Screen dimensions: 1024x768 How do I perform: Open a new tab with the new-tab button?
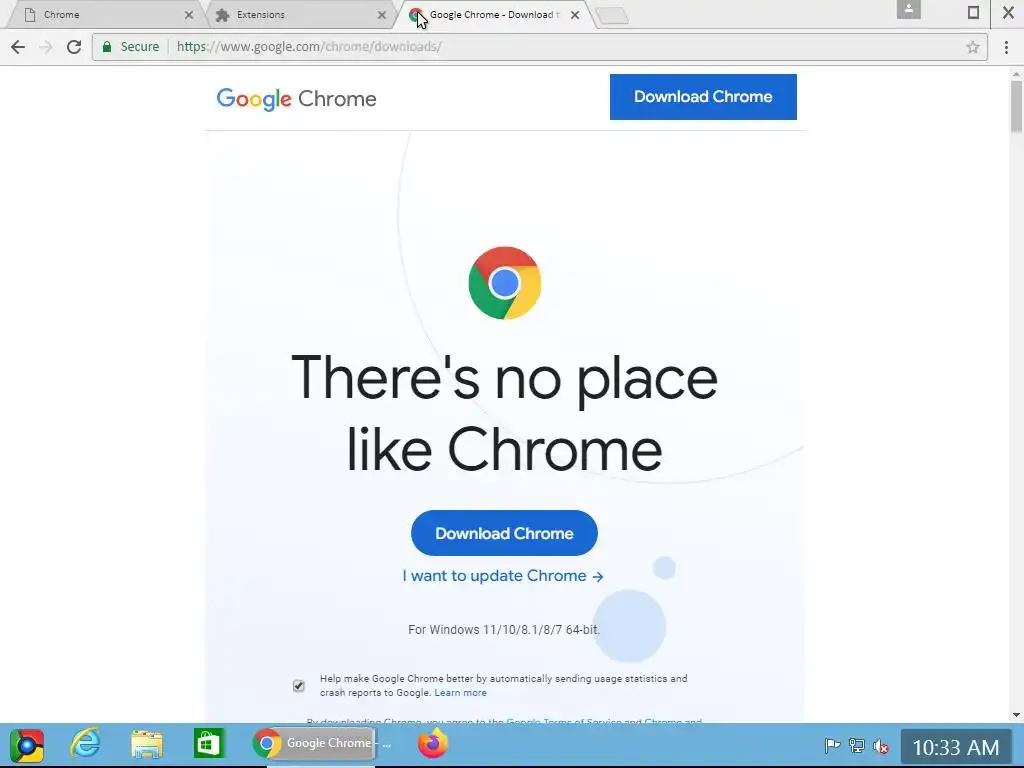pos(613,16)
